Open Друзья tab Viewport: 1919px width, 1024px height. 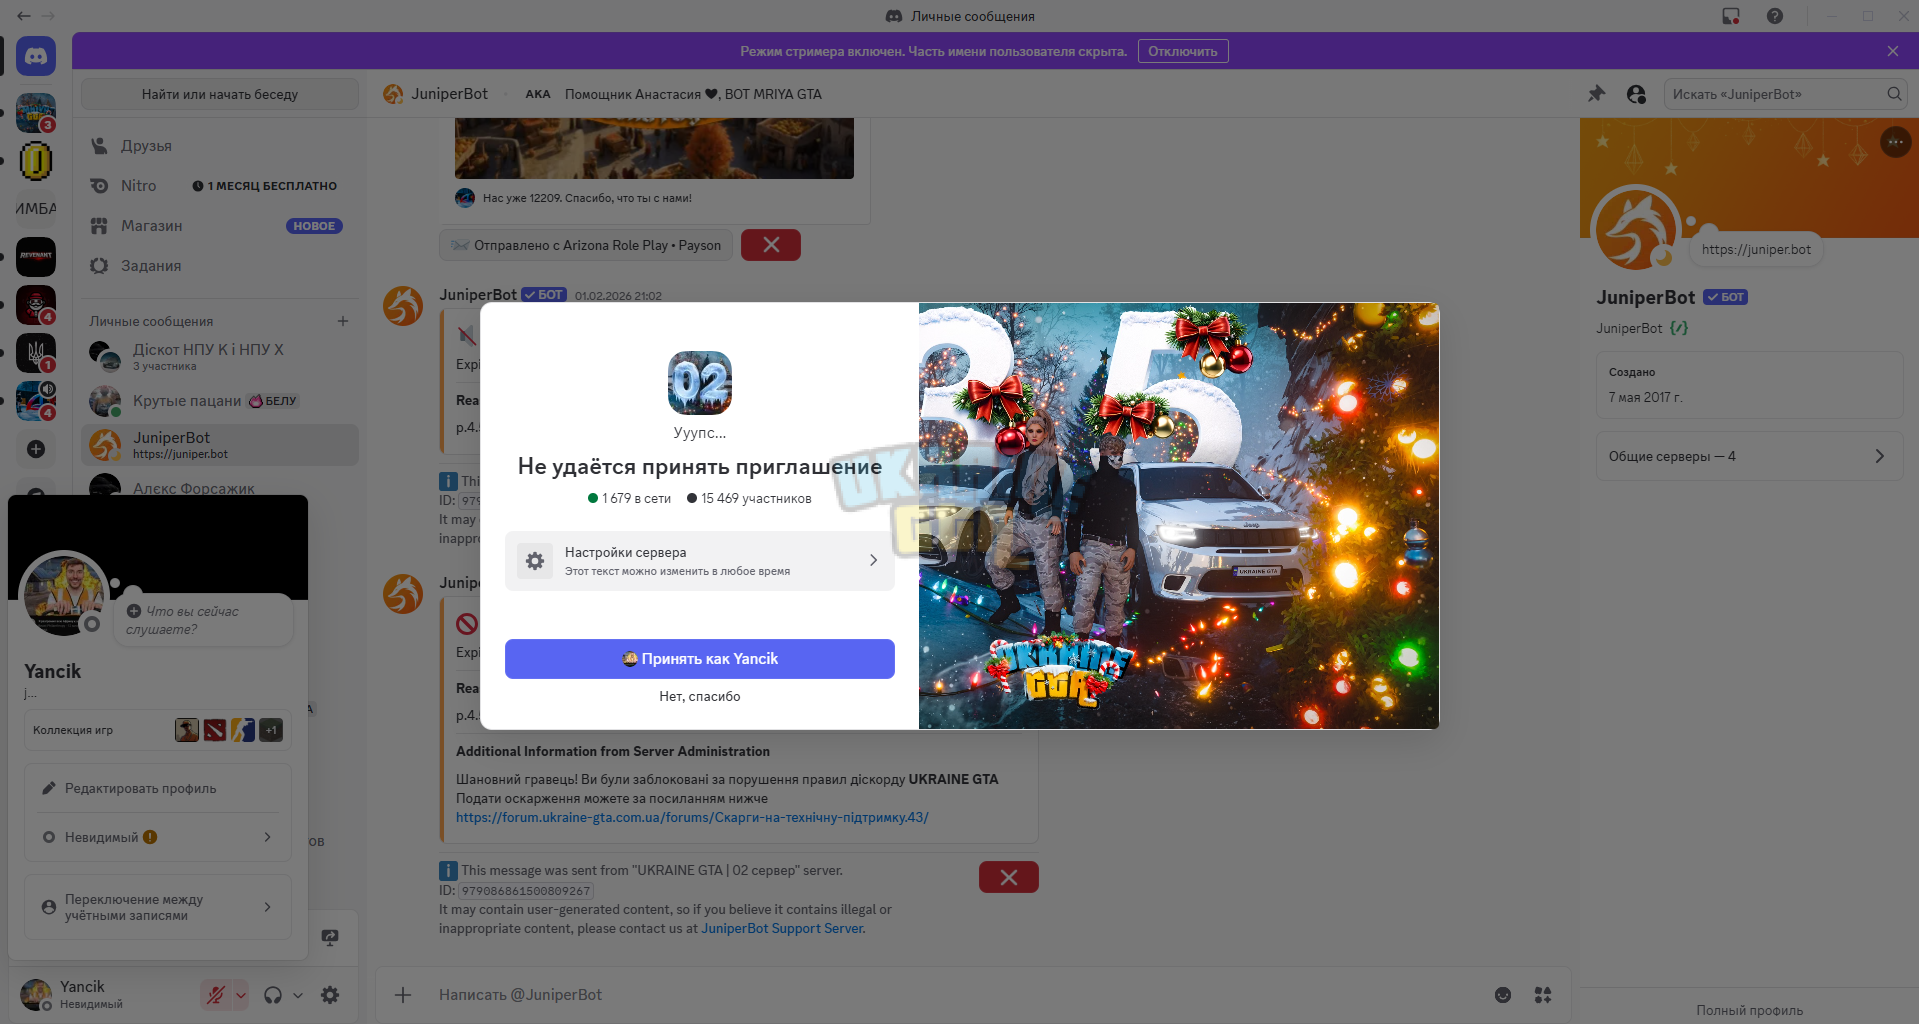coord(220,146)
